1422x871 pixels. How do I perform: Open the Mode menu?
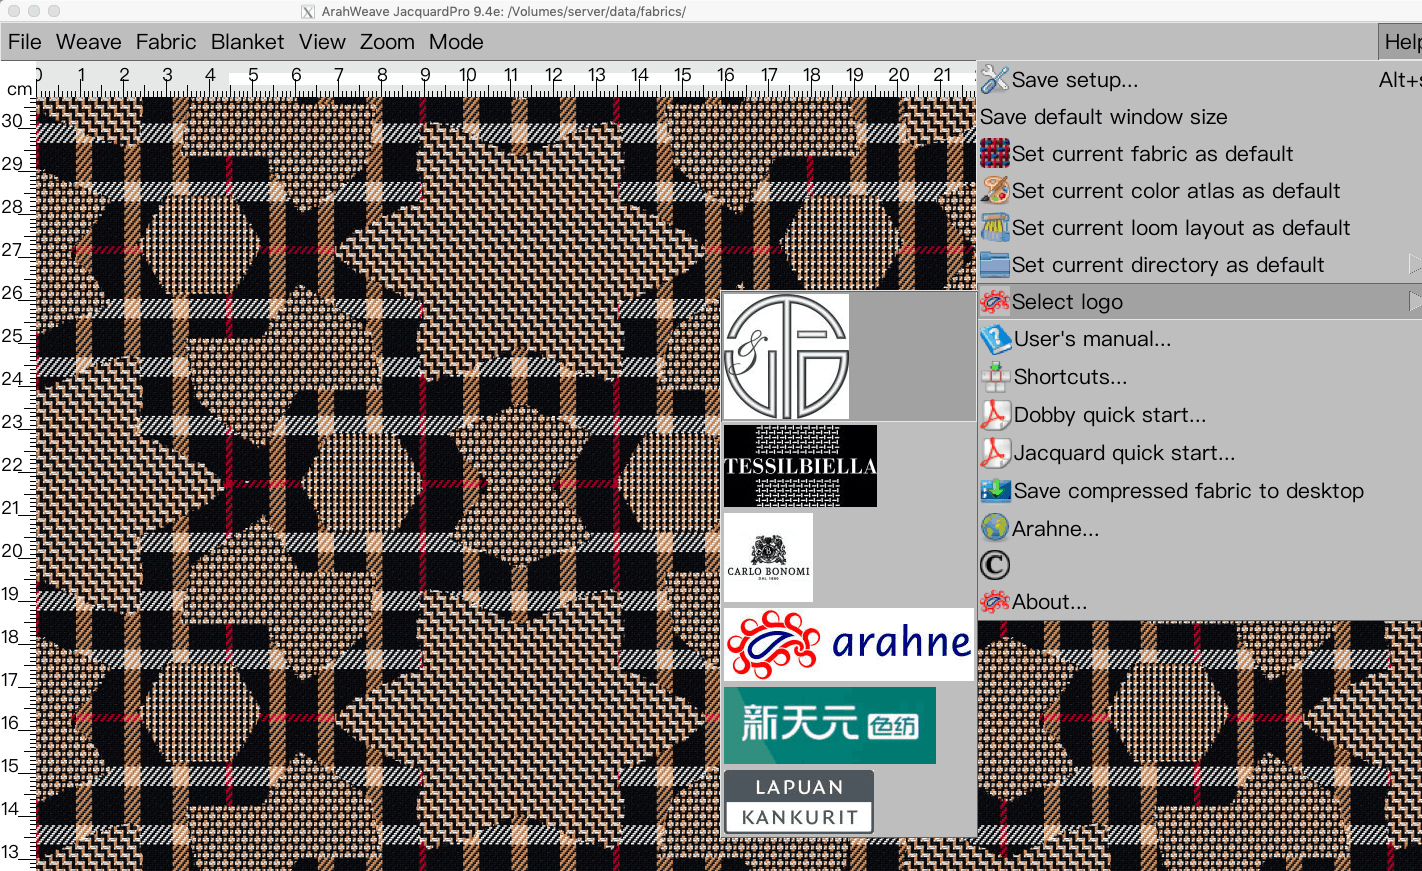pyautogui.click(x=456, y=42)
